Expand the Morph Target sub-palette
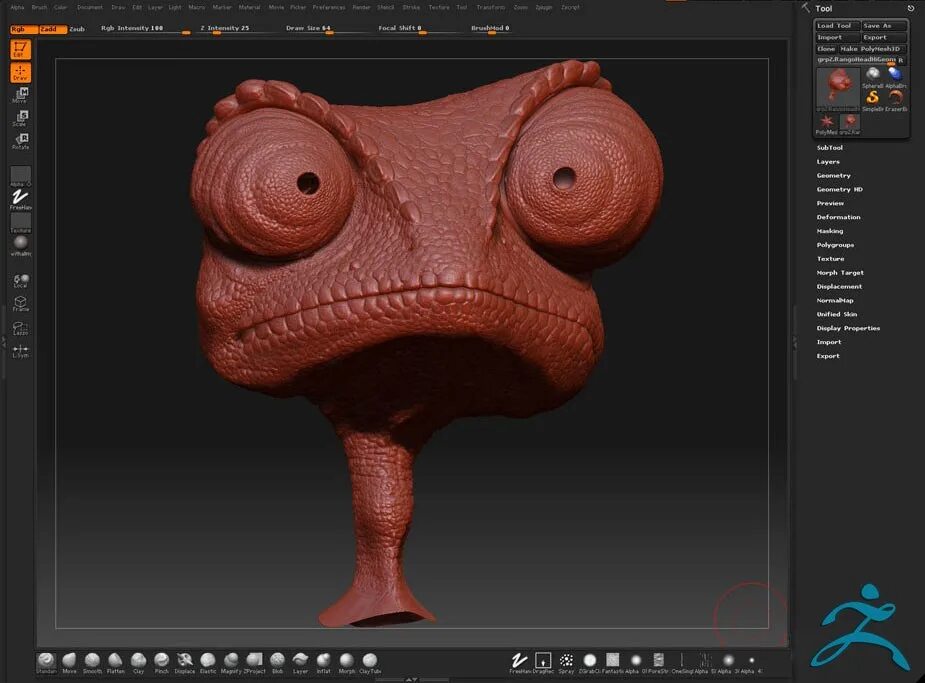The image size is (925, 683). (x=840, y=272)
